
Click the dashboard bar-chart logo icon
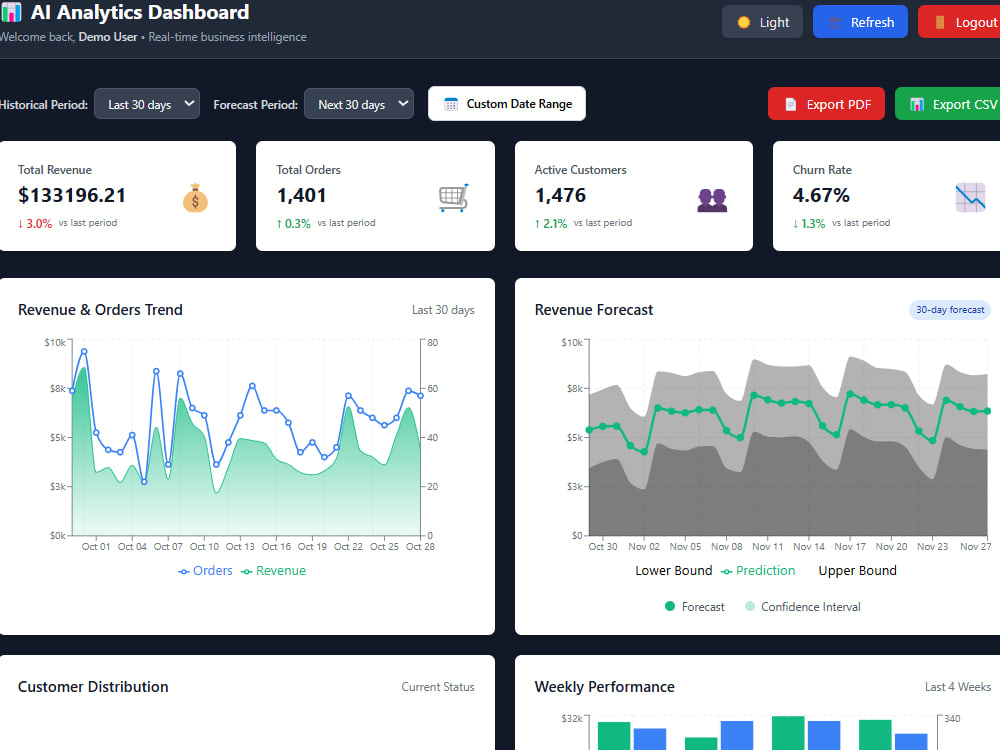[10, 12]
